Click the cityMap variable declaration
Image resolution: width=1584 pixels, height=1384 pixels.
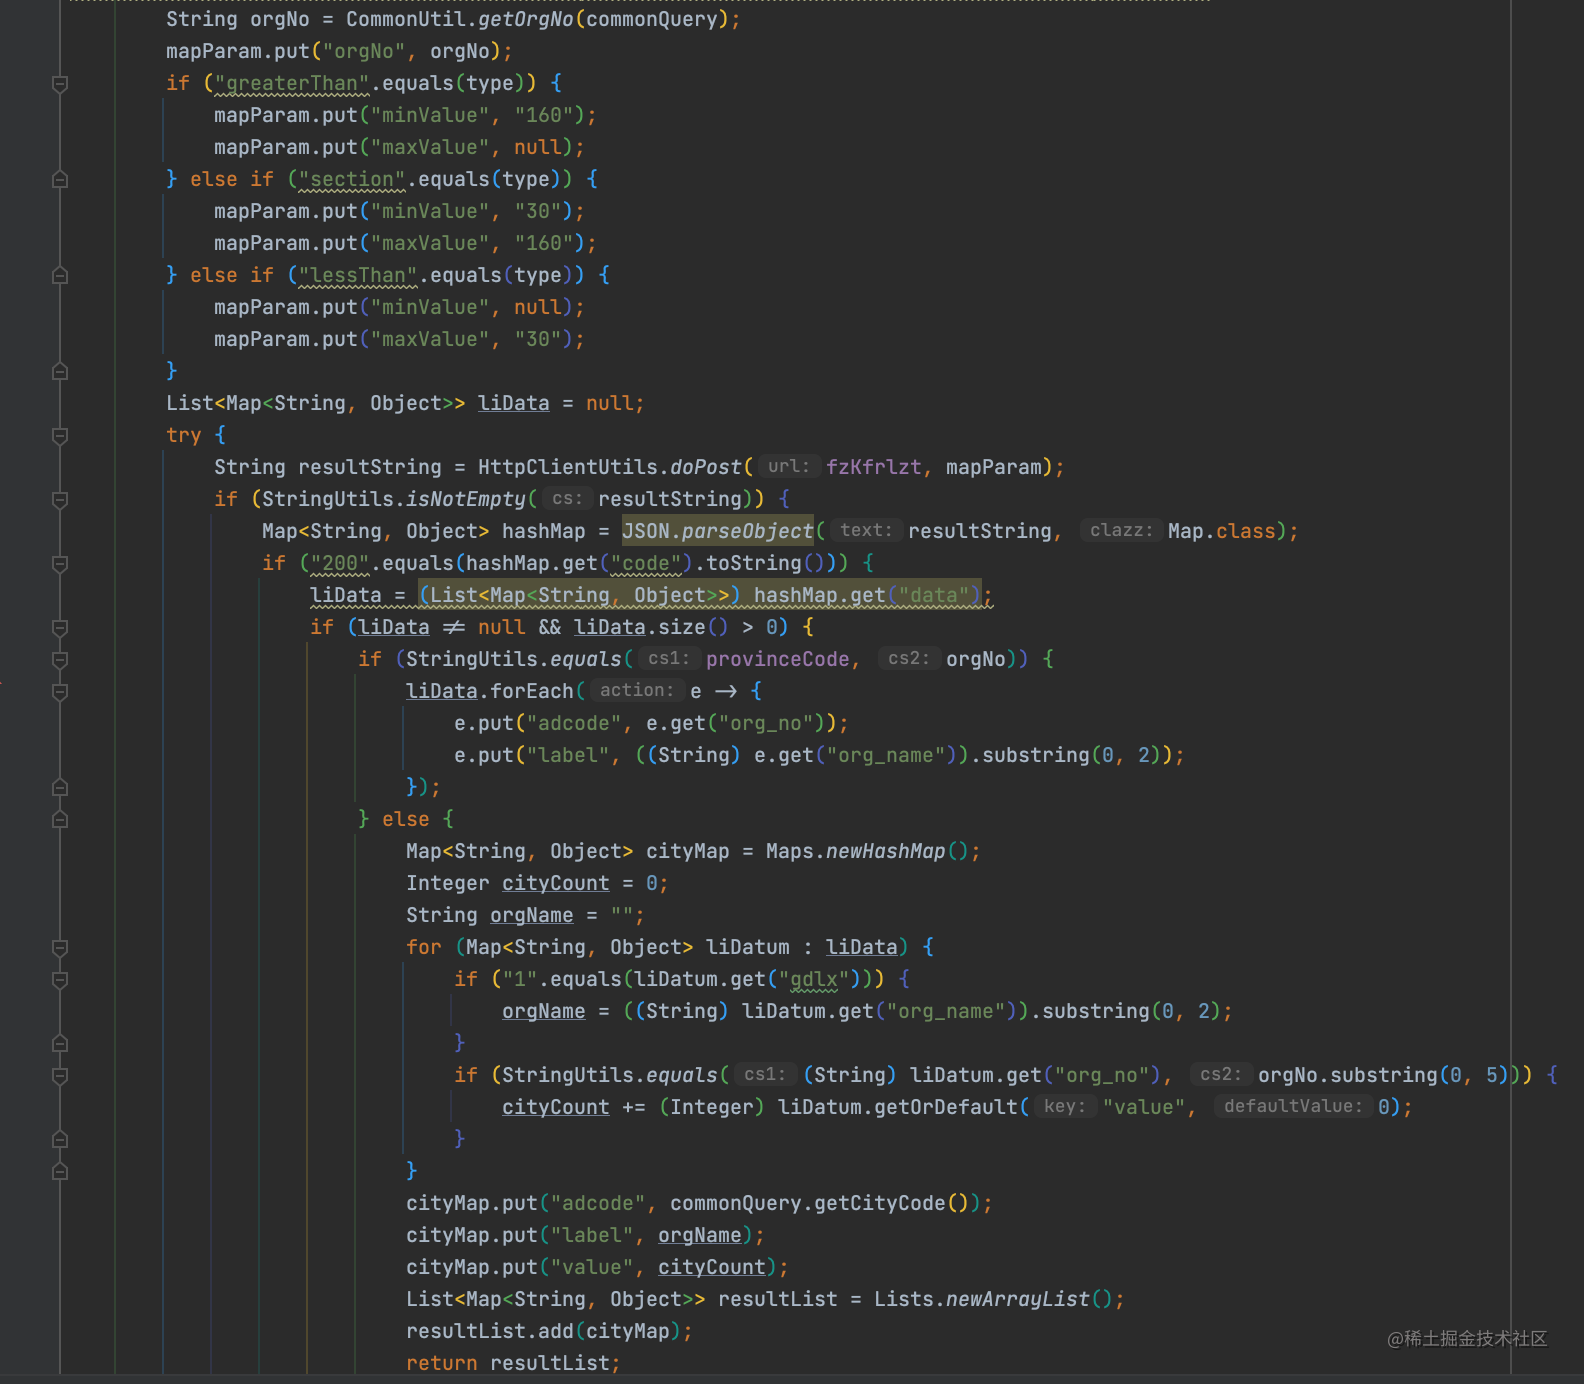click(687, 851)
